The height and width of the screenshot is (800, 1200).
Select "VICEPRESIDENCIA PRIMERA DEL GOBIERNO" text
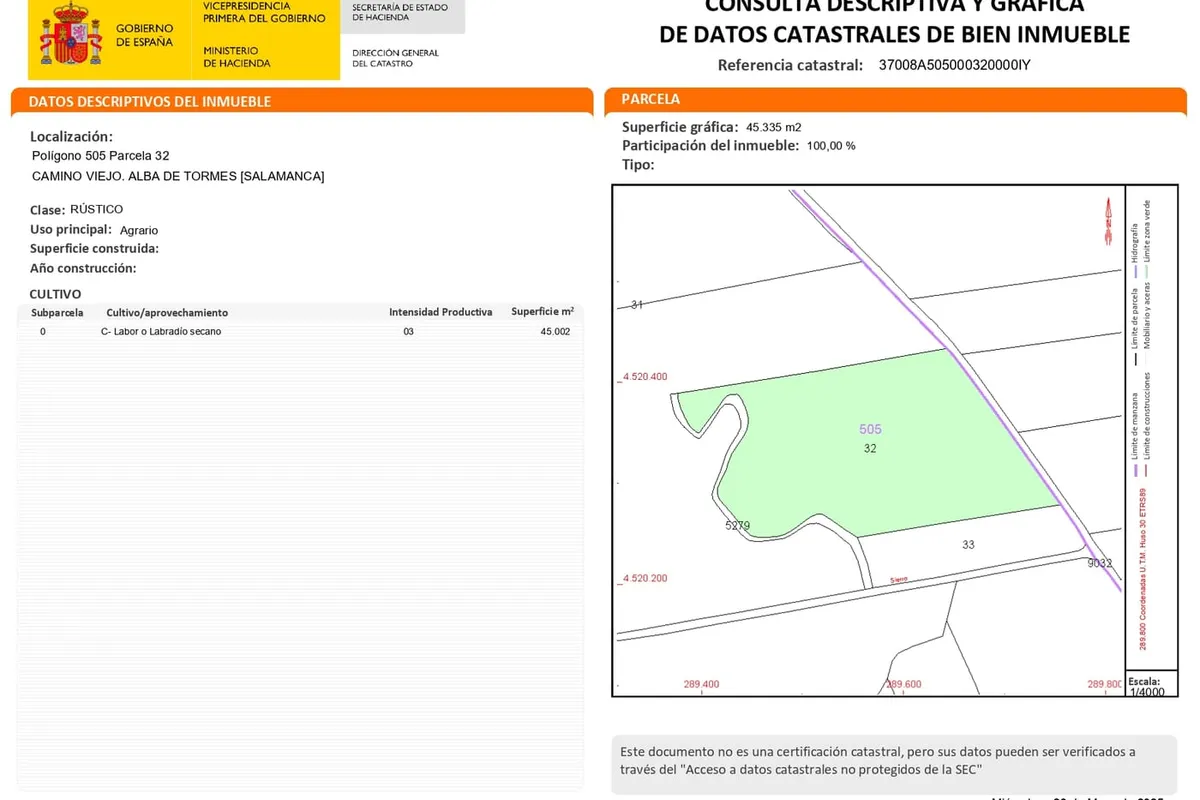(x=264, y=12)
